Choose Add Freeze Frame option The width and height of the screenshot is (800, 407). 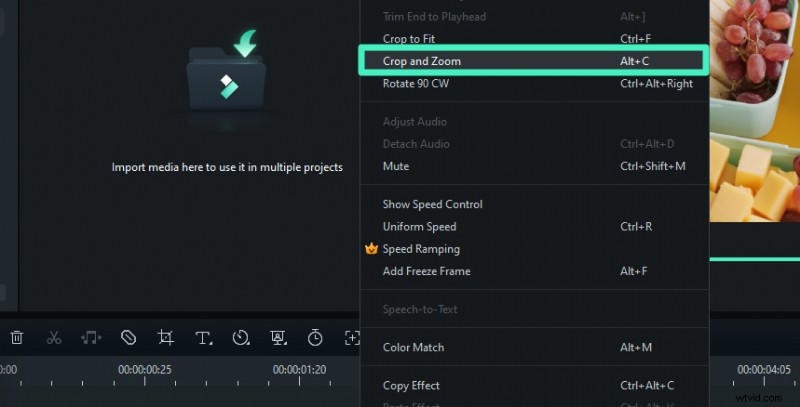[426, 271]
